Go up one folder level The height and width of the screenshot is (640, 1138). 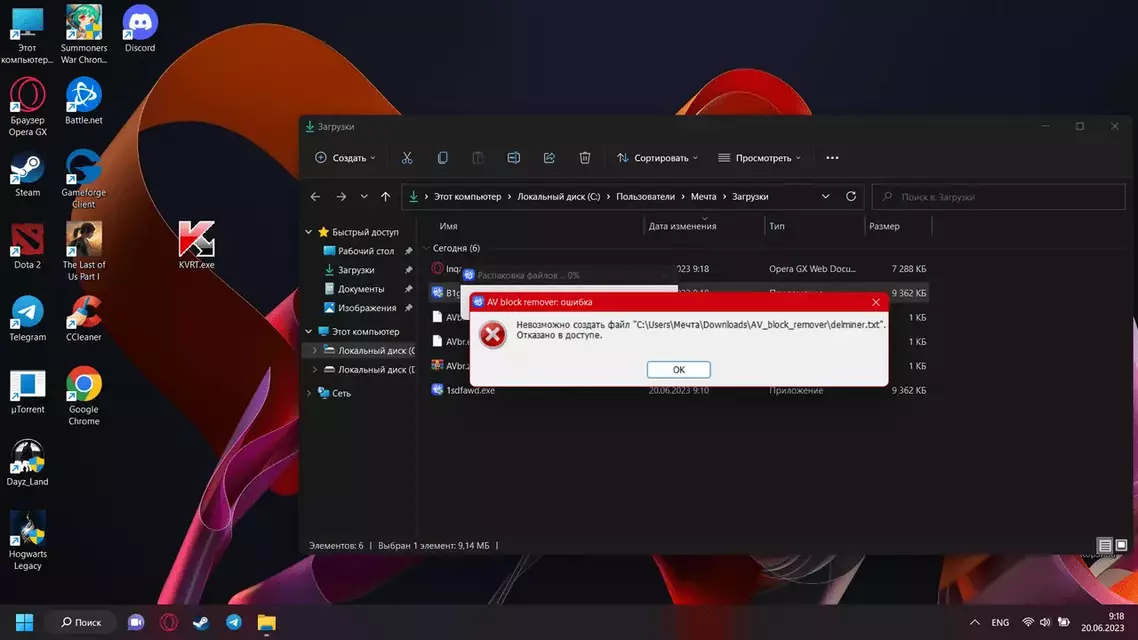click(x=385, y=197)
